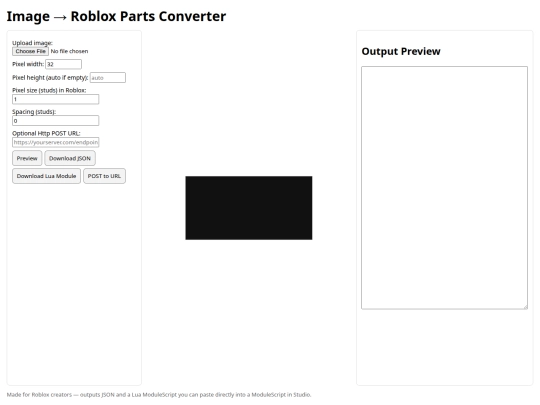Click the Output Preview resize handle
Viewport: 540px width, 405px height.
(x=526, y=307)
